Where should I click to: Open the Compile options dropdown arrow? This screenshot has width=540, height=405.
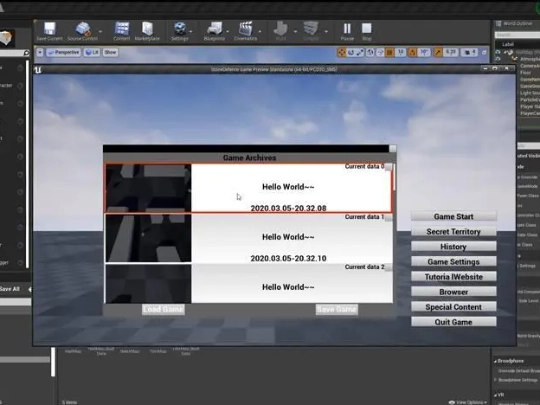[326, 31]
